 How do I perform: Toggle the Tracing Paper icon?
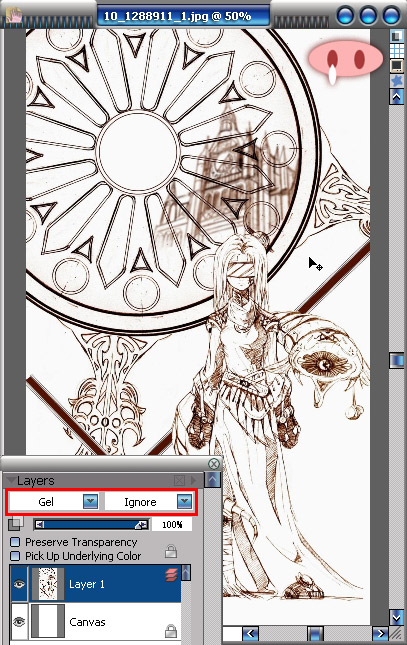point(397,37)
